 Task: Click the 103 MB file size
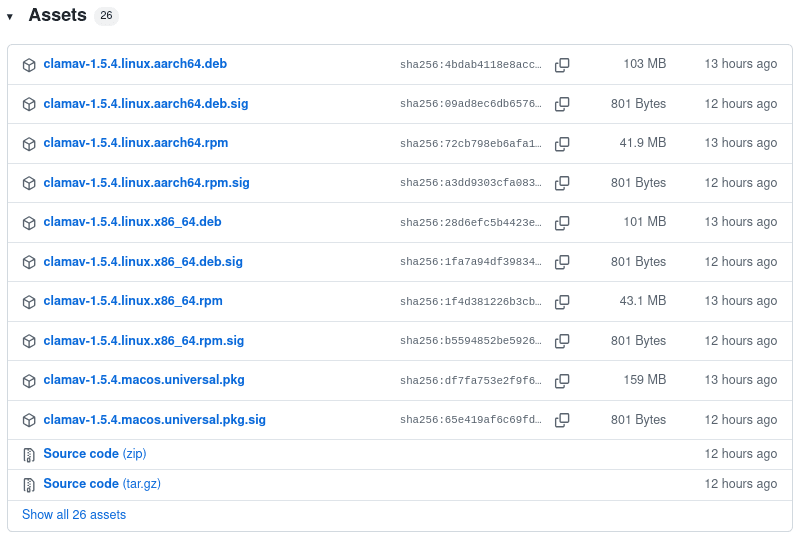pyautogui.click(x=645, y=64)
